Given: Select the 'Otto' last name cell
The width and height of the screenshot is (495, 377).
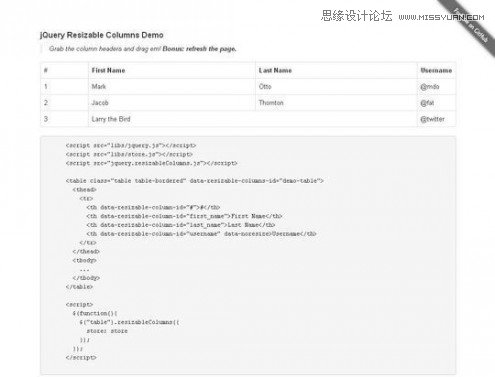Looking at the screenshot, I should click(x=336, y=87).
